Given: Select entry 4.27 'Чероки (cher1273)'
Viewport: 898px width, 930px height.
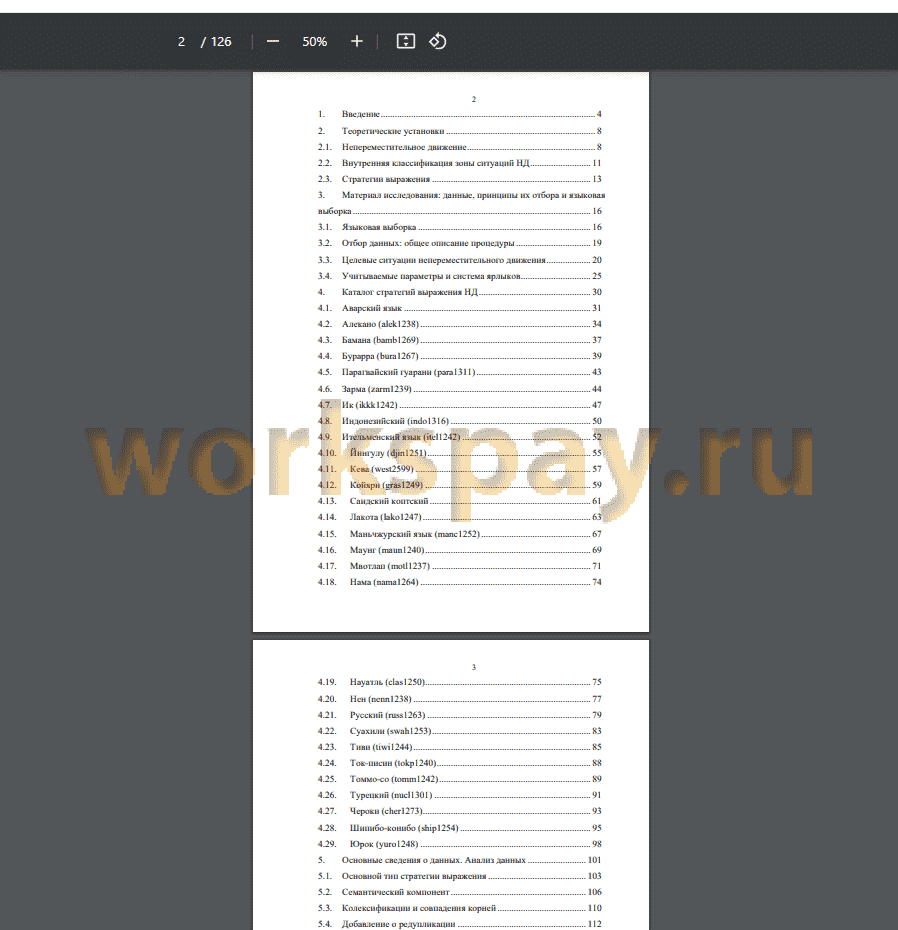Looking at the screenshot, I should click(460, 811).
